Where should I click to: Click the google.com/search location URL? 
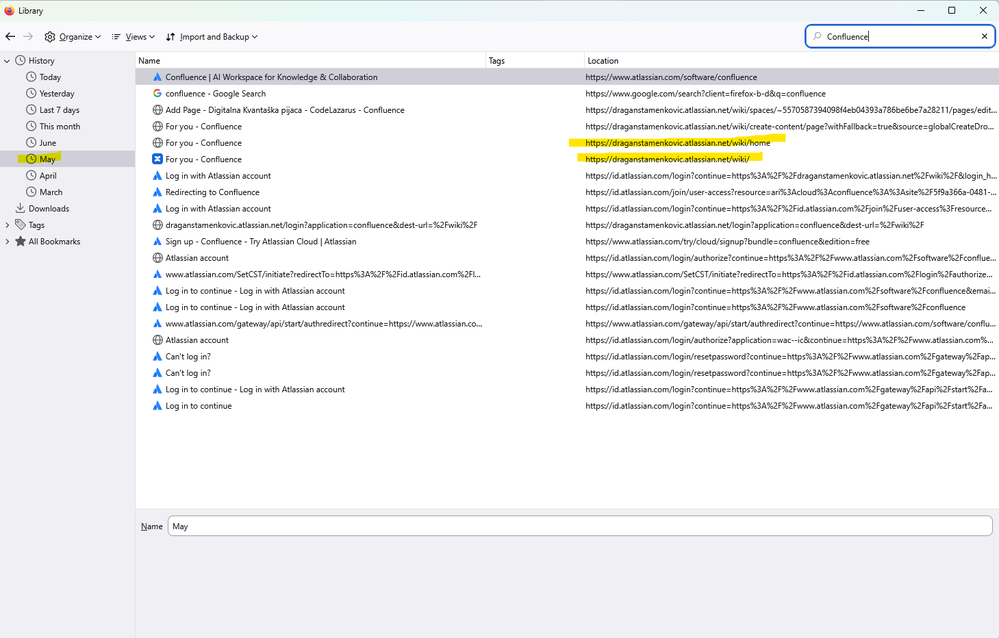pyautogui.click(x=705, y=94)
